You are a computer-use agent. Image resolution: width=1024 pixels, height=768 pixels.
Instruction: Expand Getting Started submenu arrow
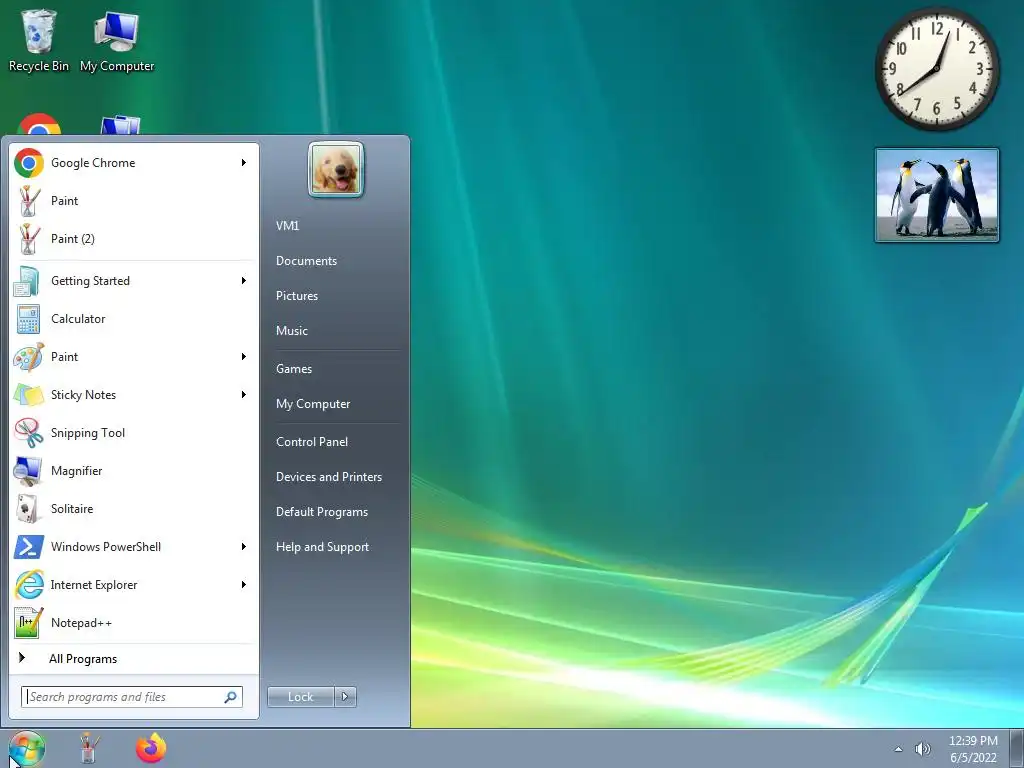(244, 281)
